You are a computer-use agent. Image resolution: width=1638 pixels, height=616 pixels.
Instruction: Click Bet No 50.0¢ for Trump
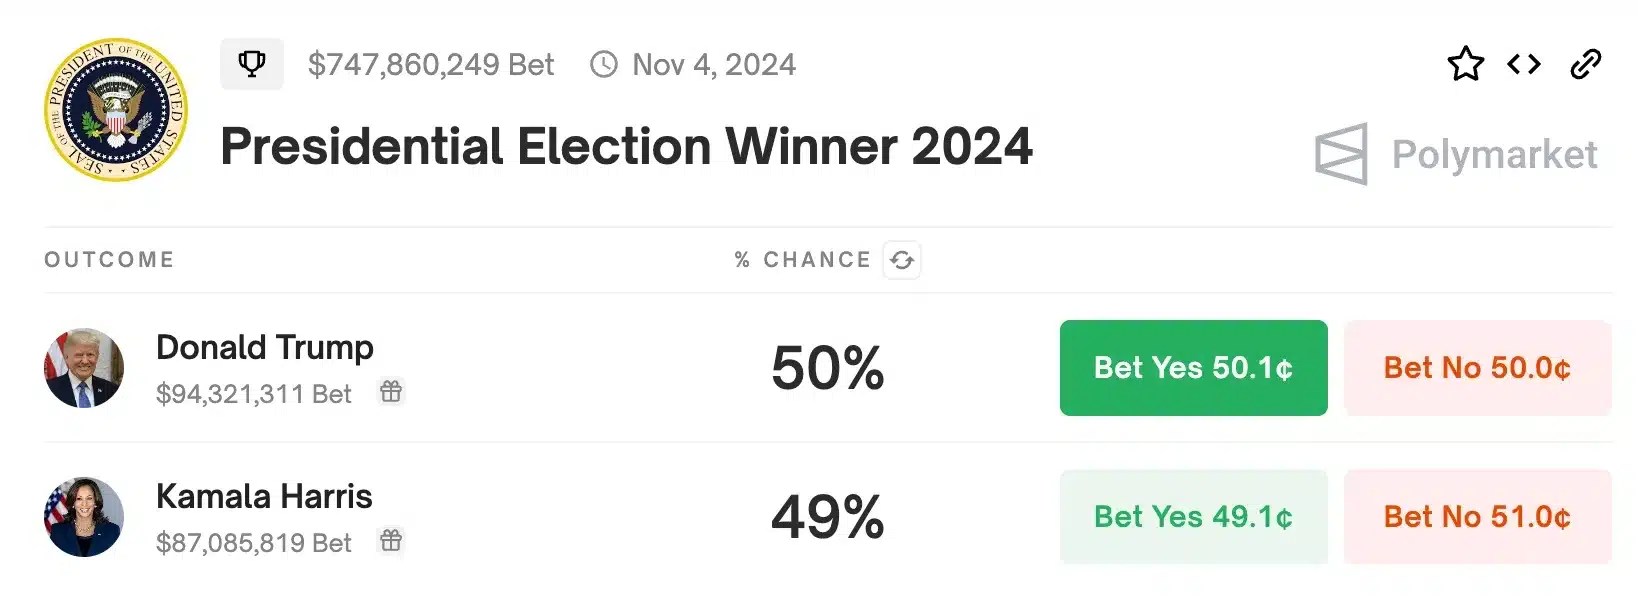(1477, 368)
